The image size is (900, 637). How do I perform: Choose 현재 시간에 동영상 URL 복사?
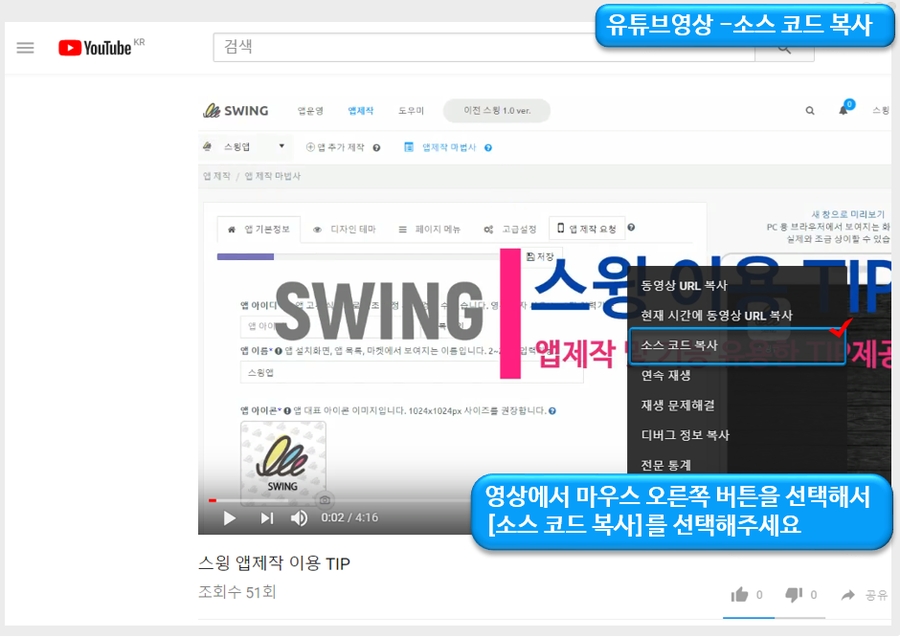tap(716, 315)
